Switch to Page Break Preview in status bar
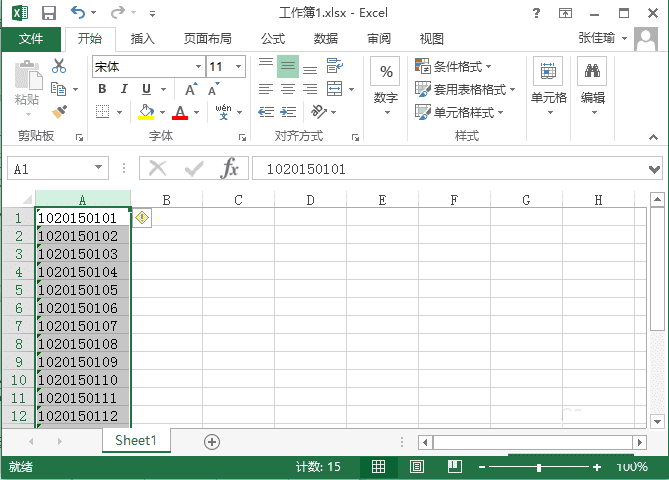The height and width of the screenshot is (480, 669). click(455, 466)
